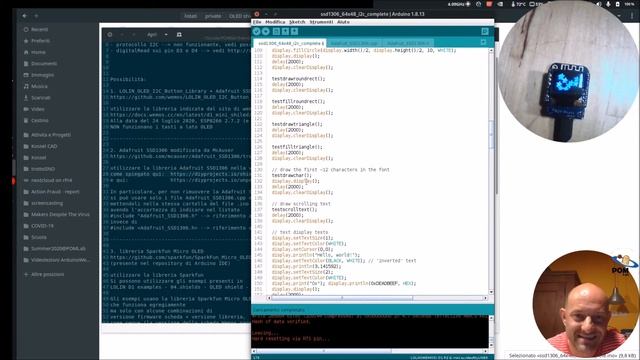Viewport: 640px width, 360px height.
Task: Open the Arduino Modifica menu
Action: coord(275,22)
